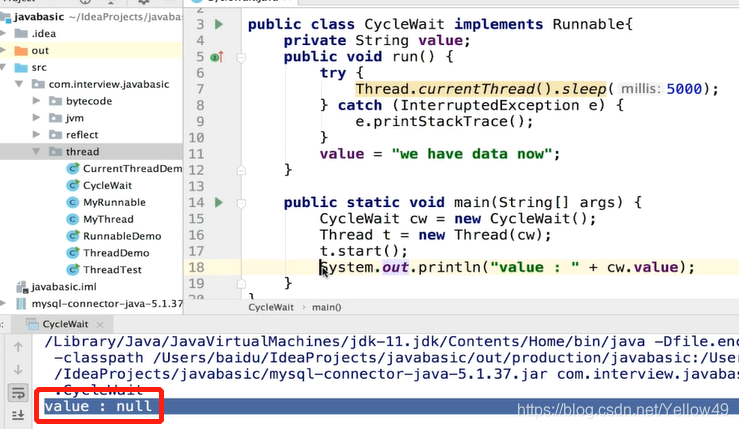Select the out folder

point(40,50)
